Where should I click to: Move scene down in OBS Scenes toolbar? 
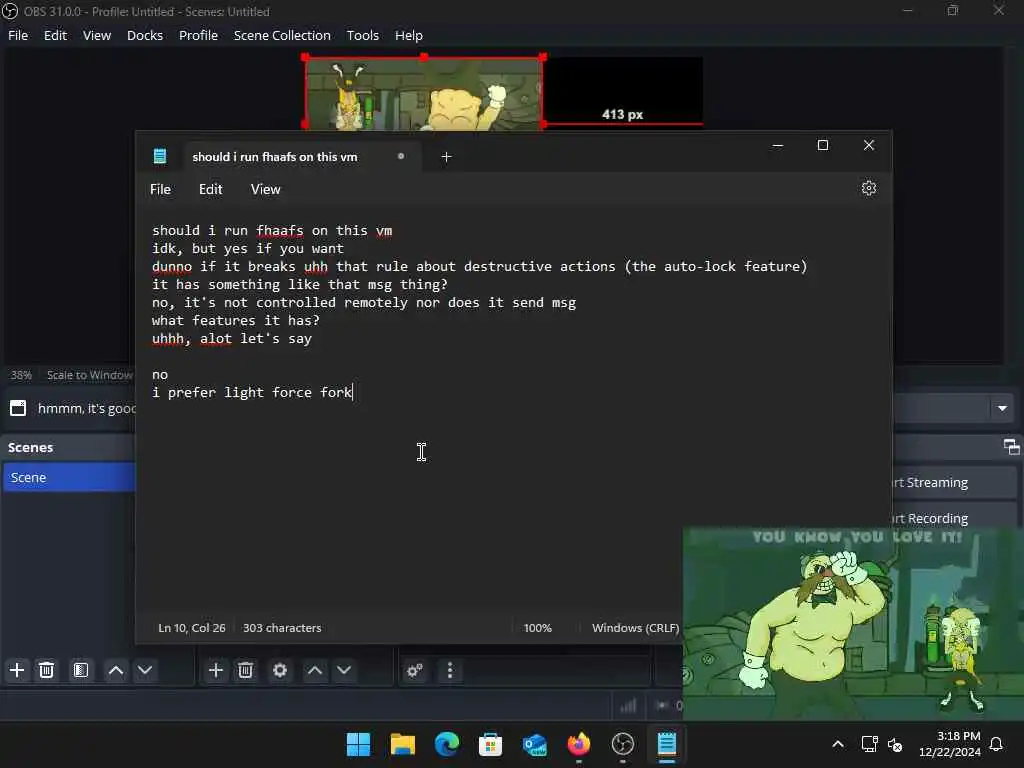pyautogui.click(x=145, y=670)
